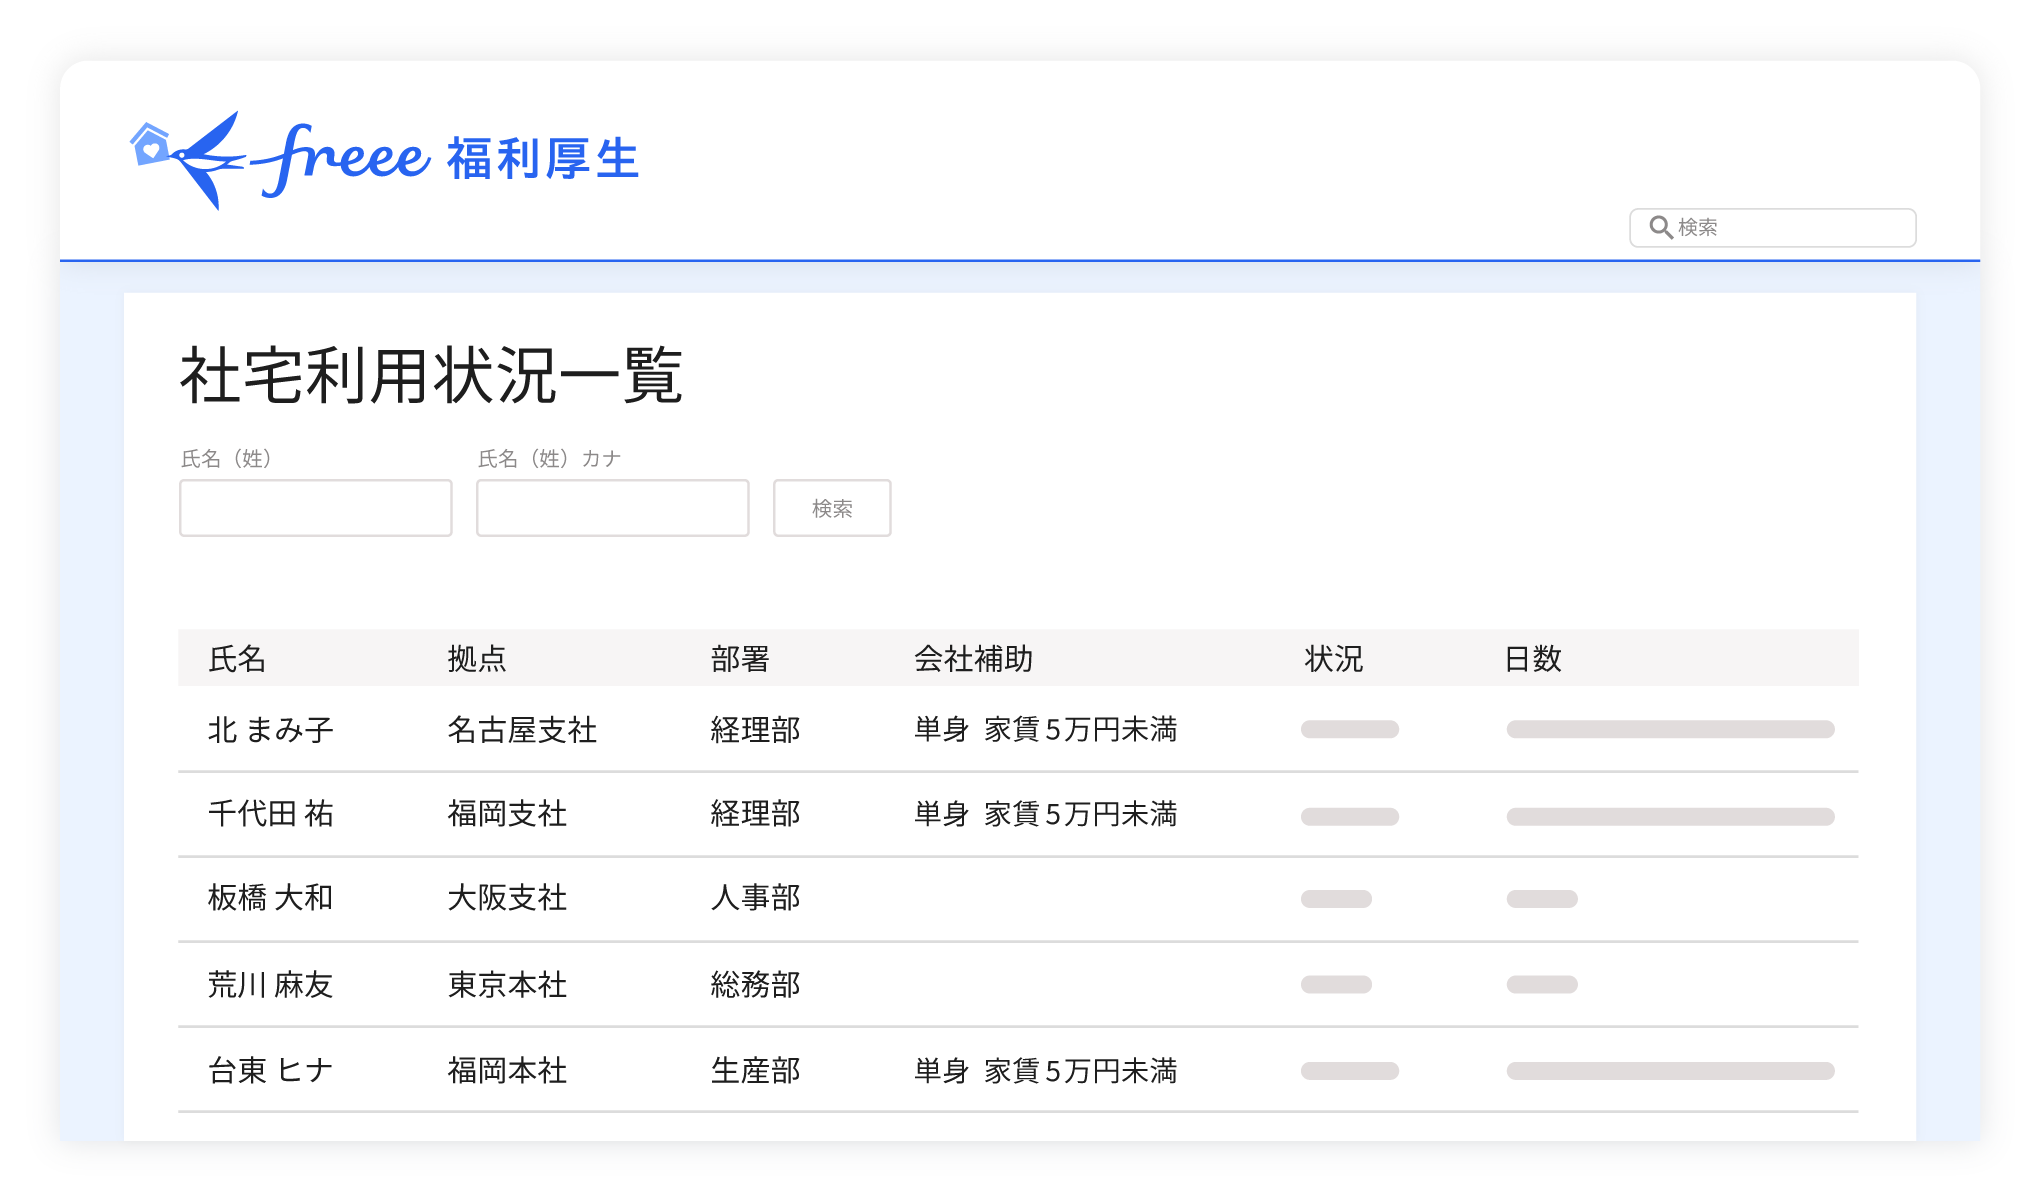The width and height of the screenshot is (2040, 1200).
Task: Click the birdhouse icon in logo
Action: [150, 146]
